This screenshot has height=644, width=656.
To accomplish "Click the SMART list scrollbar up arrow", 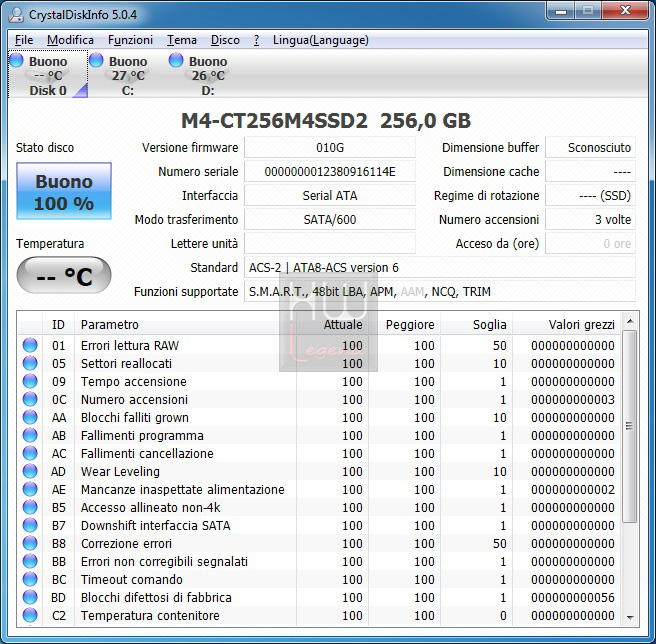I will pyautogui.click(x=630, y=321).
